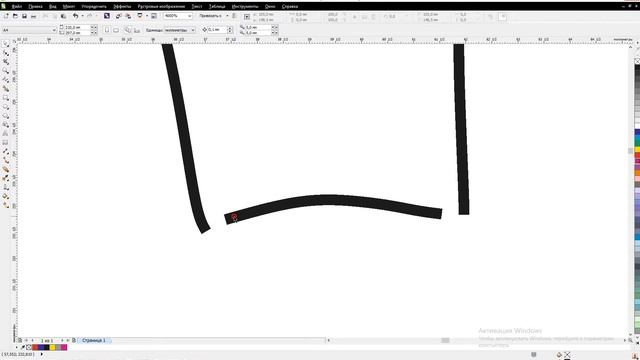The width and height of the screenshot is (640, 360).
Task: Expand the document palette flyout arrow
Action: click(16, 347)
